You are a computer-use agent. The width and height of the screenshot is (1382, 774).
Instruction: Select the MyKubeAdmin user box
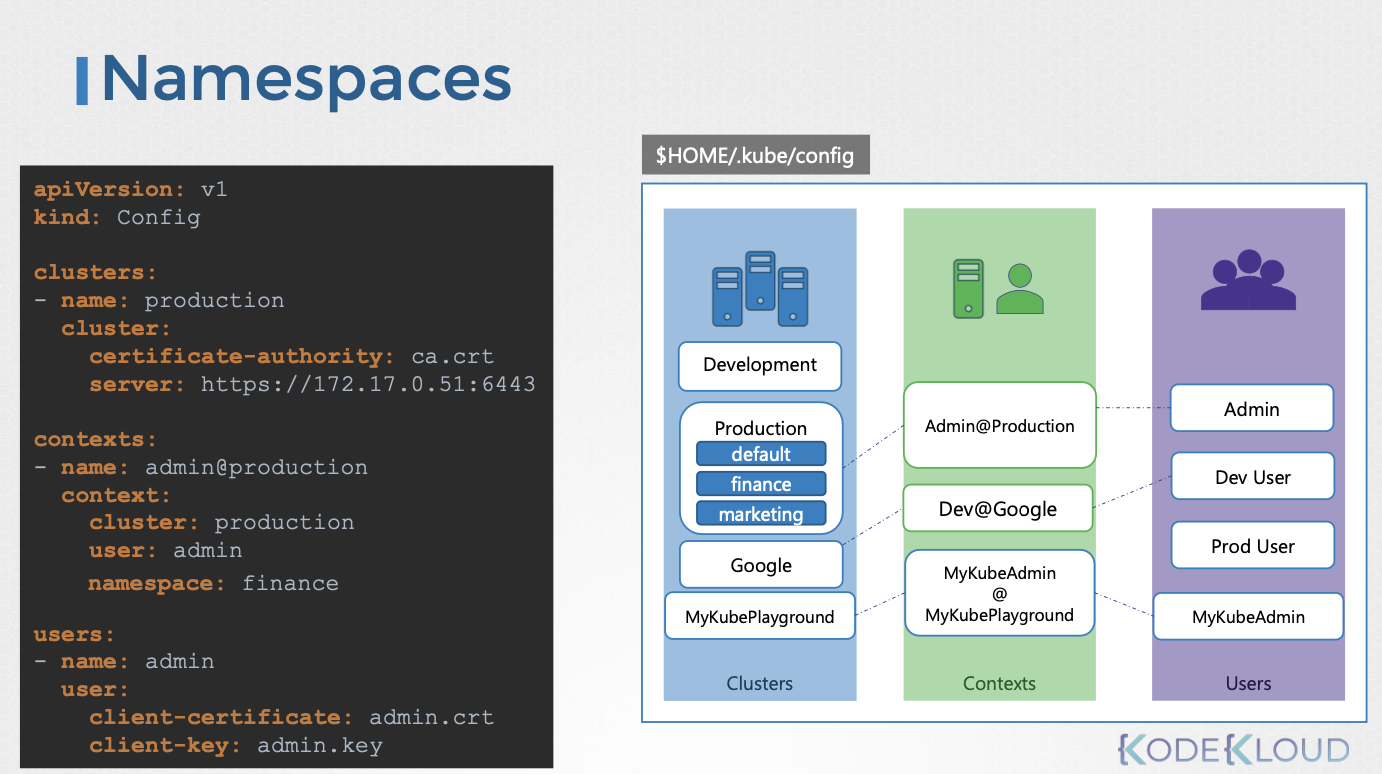pos(1248,616)
